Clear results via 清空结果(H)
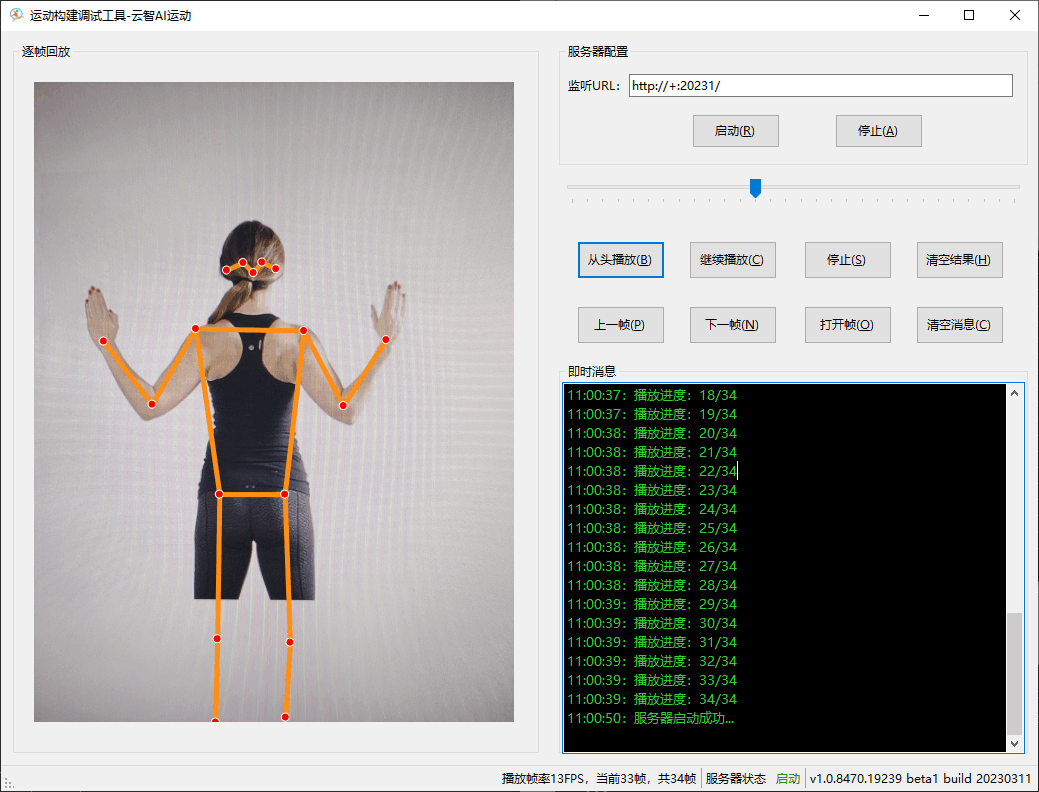The height and width of the screenshot is (792, 1039). [x=959, y=260]
